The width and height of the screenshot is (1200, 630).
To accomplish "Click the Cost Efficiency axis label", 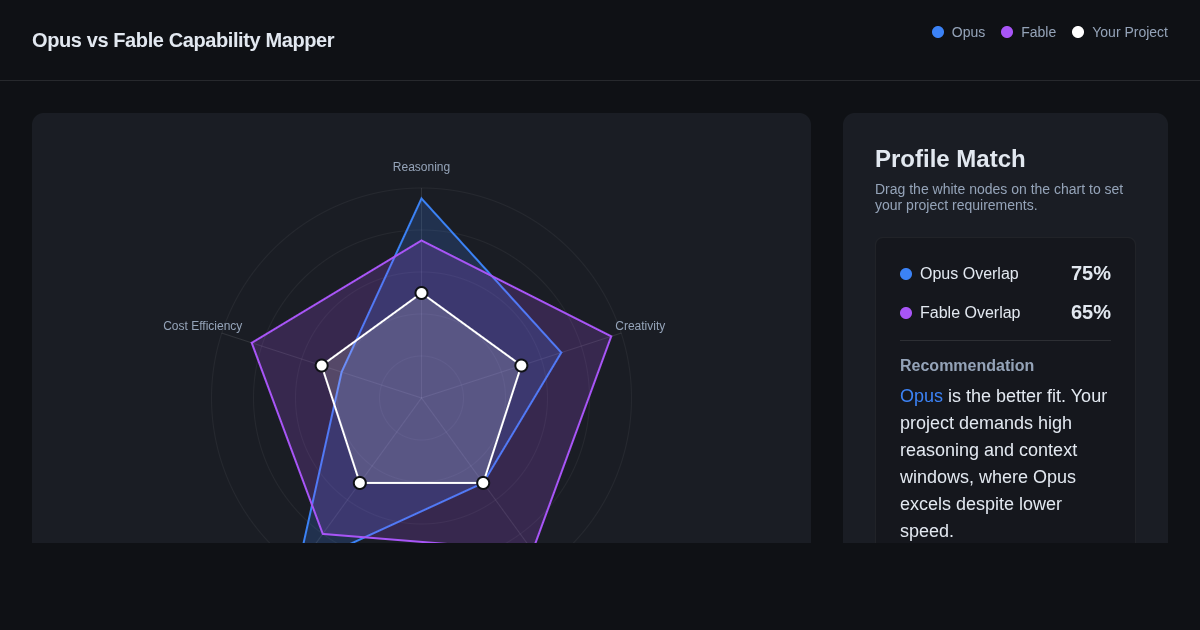I will [203, 326].
